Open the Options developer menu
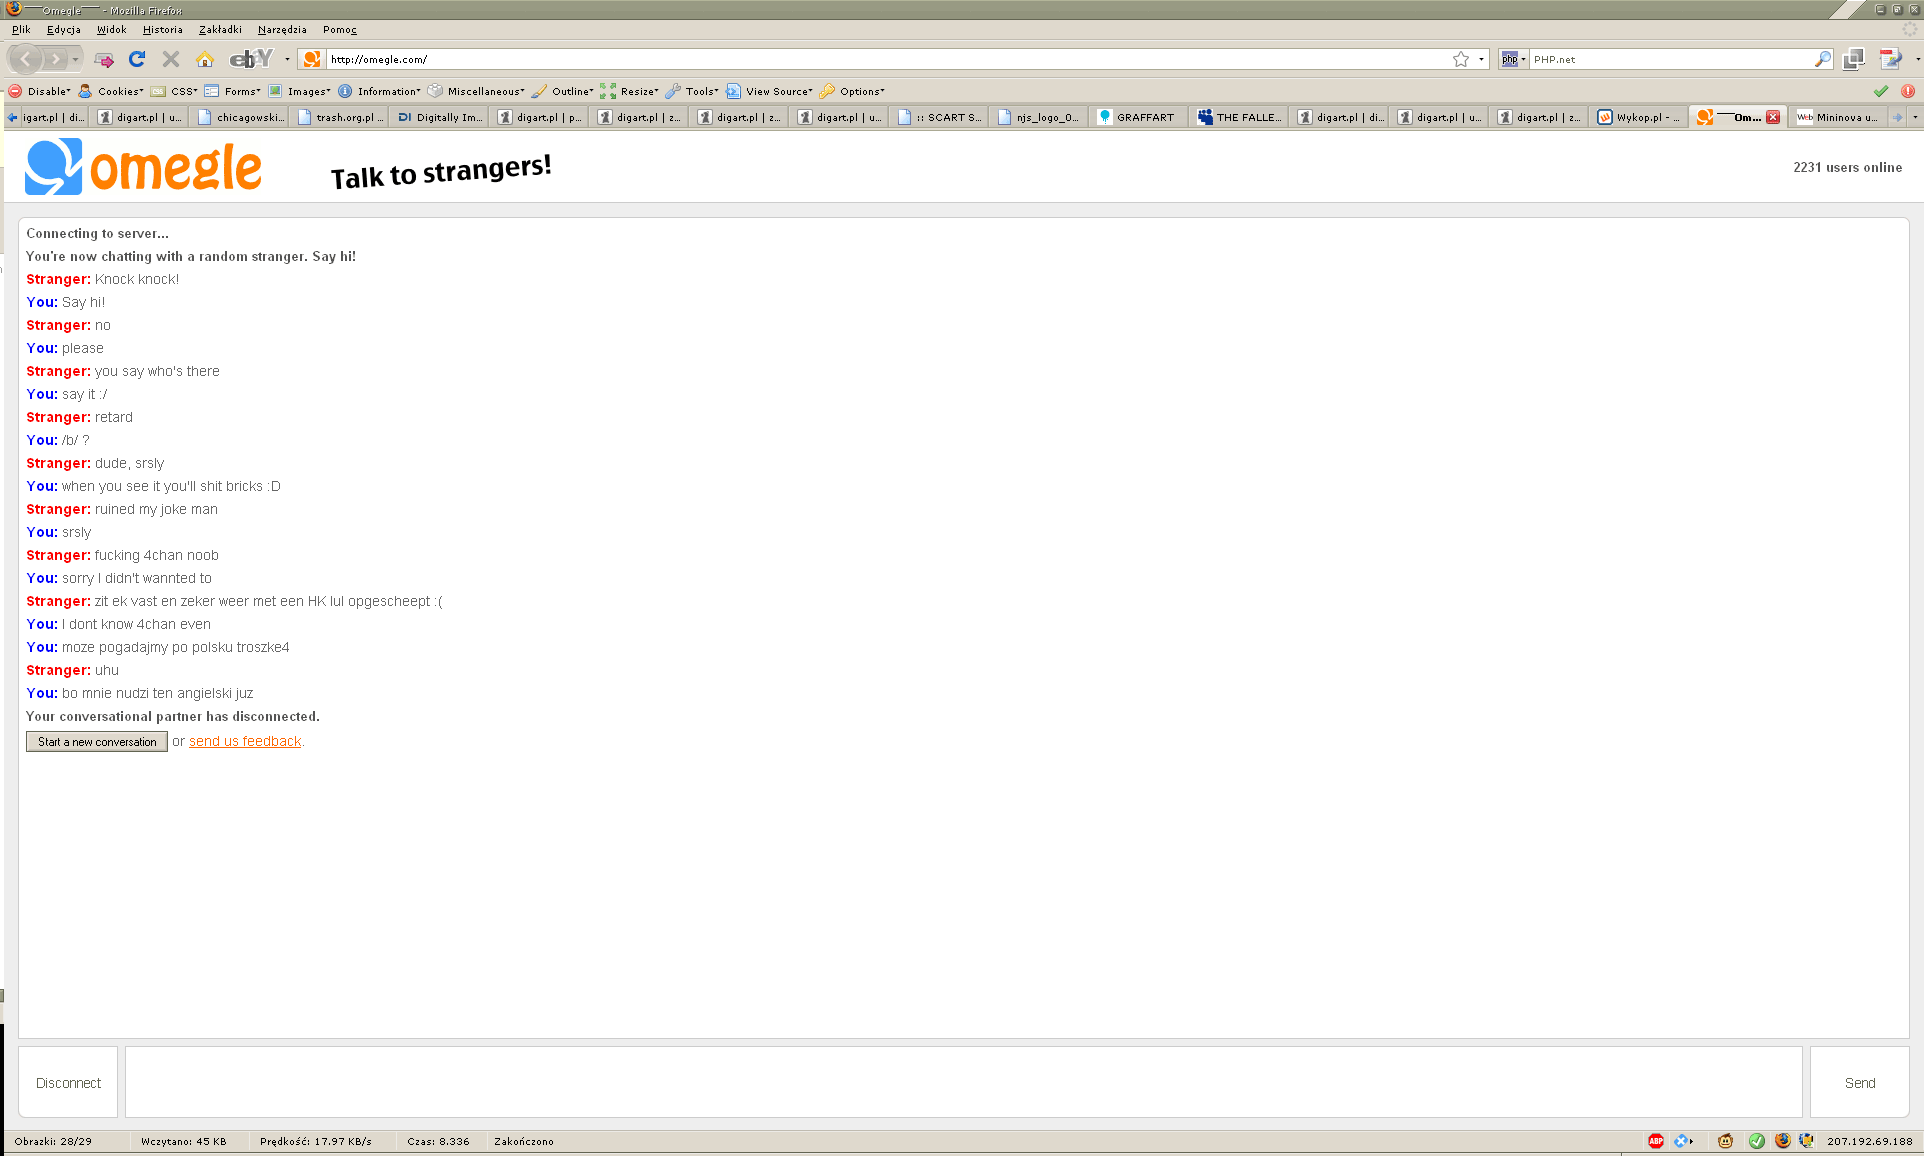The height and width of the screenshot is (1156, 1924). coord(853,91)
